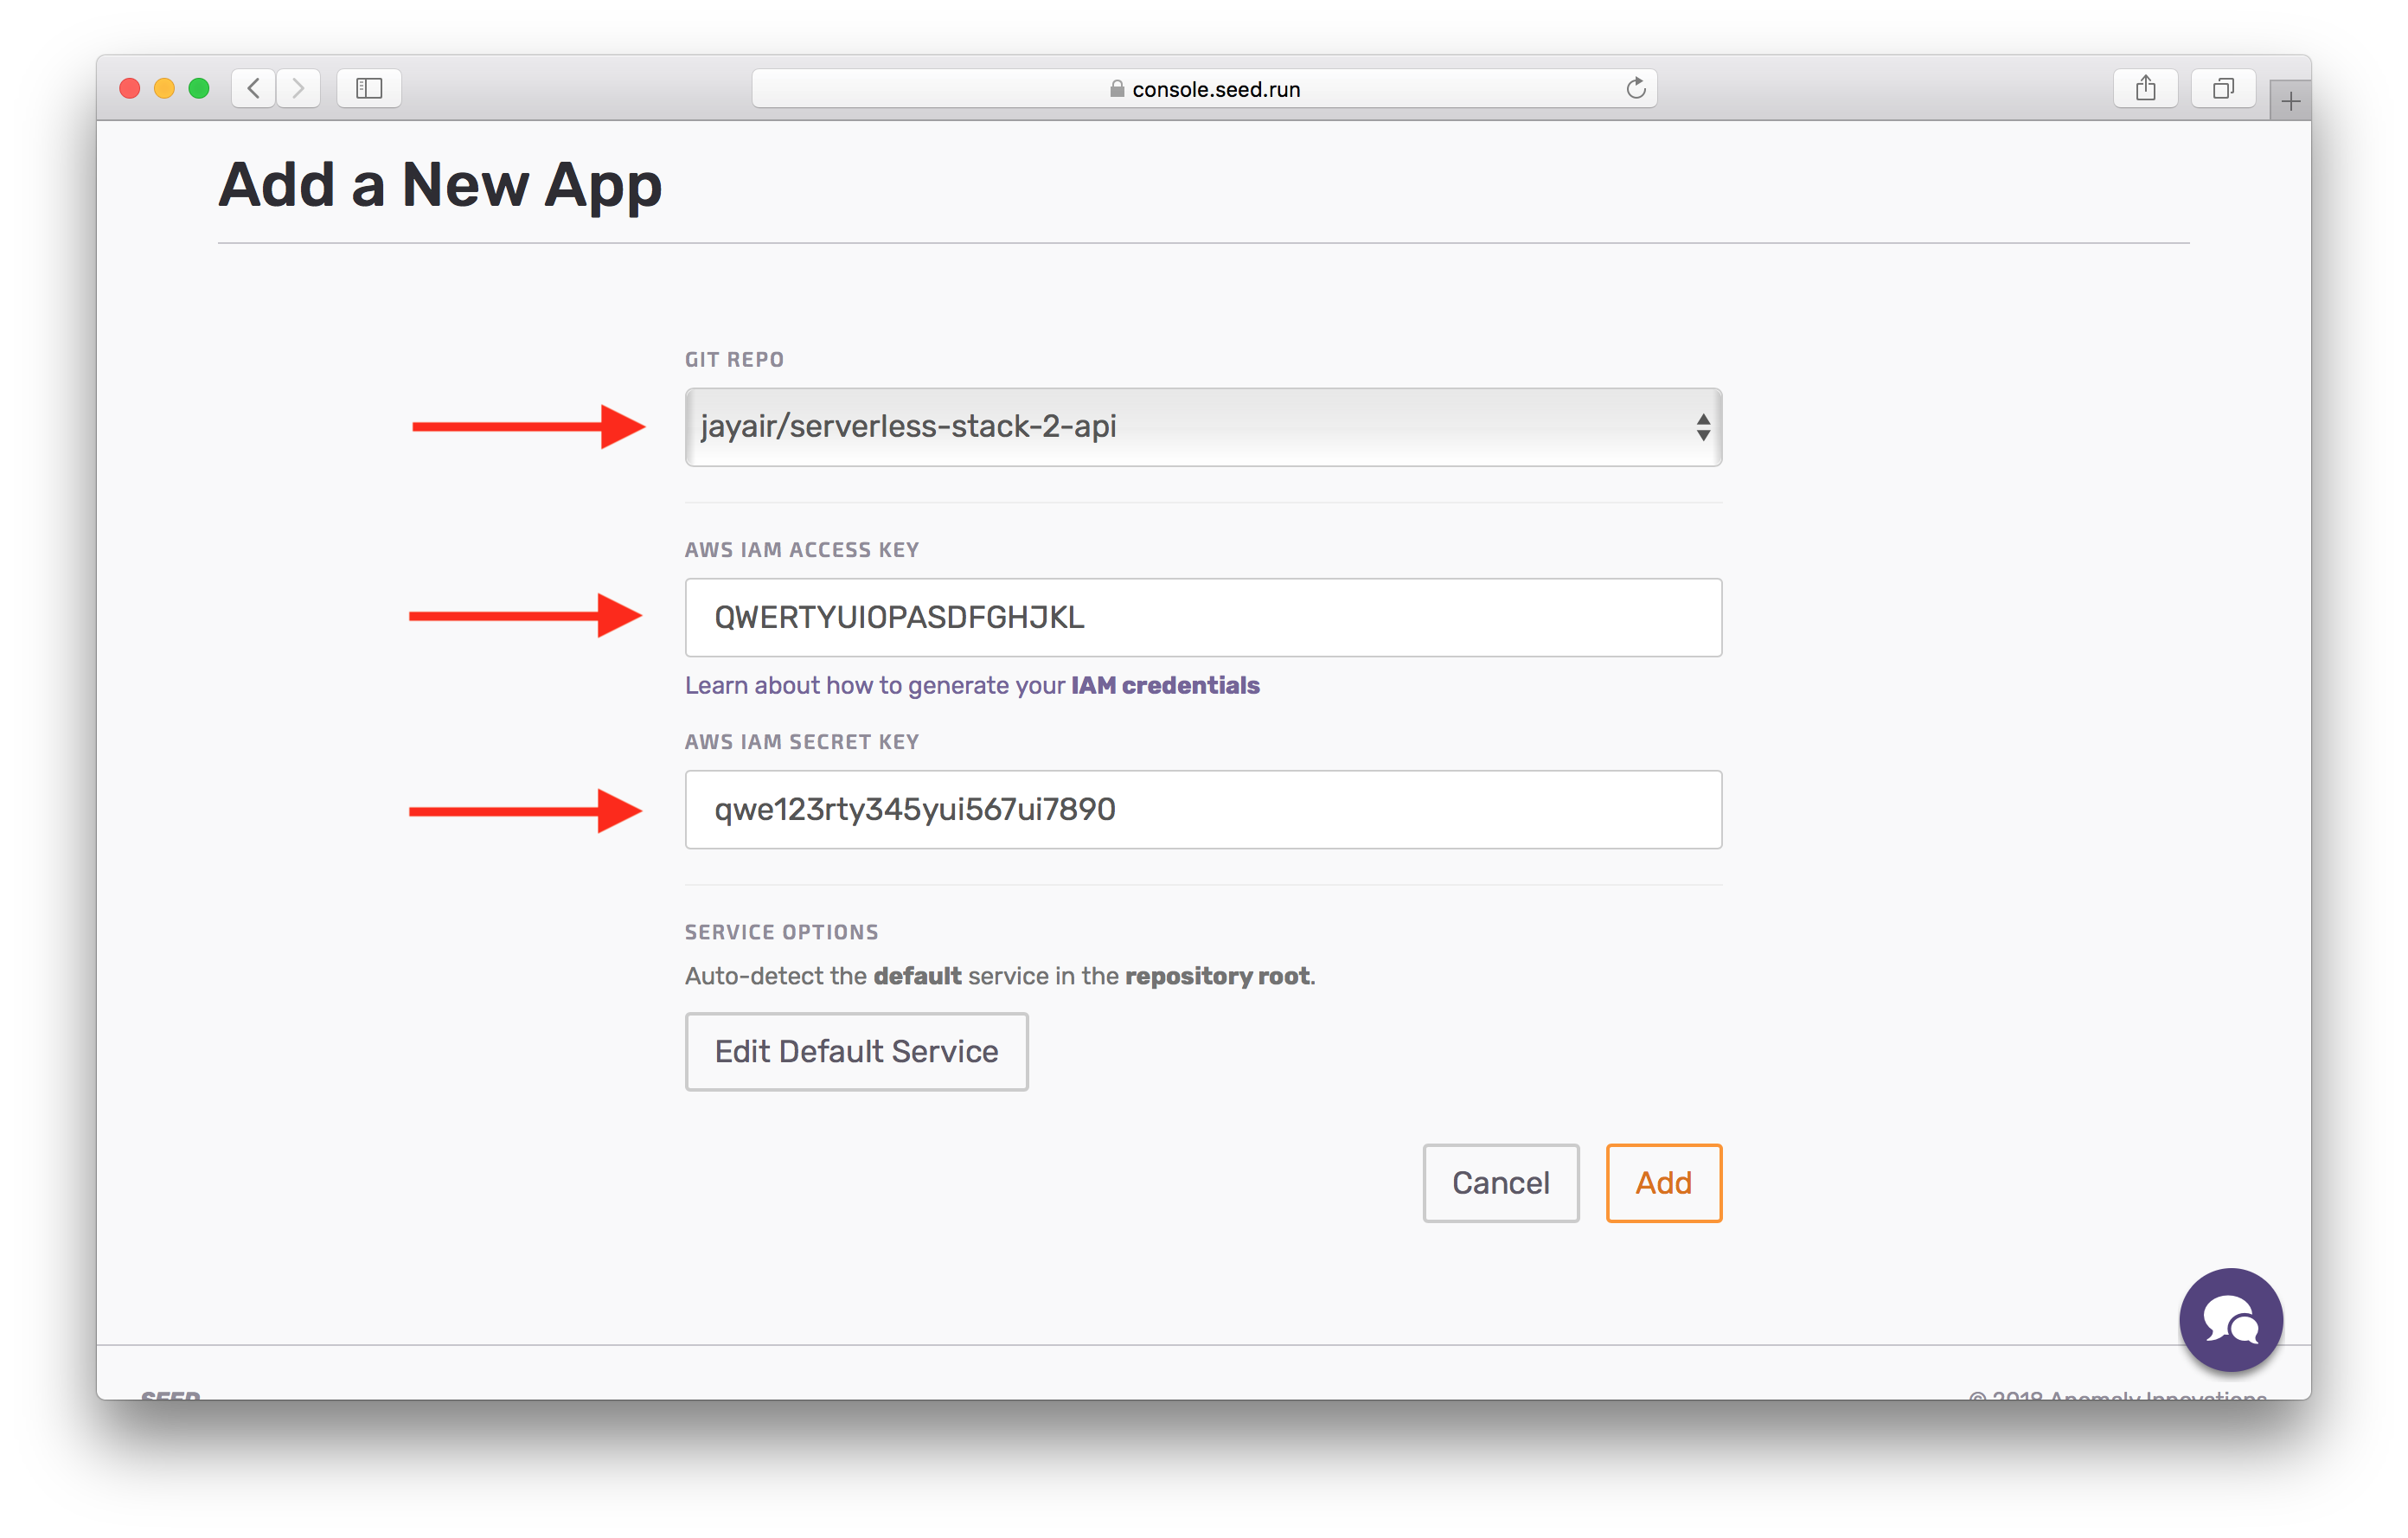
Task: Click the green fullscreen window button
Action: coord(199,88)
